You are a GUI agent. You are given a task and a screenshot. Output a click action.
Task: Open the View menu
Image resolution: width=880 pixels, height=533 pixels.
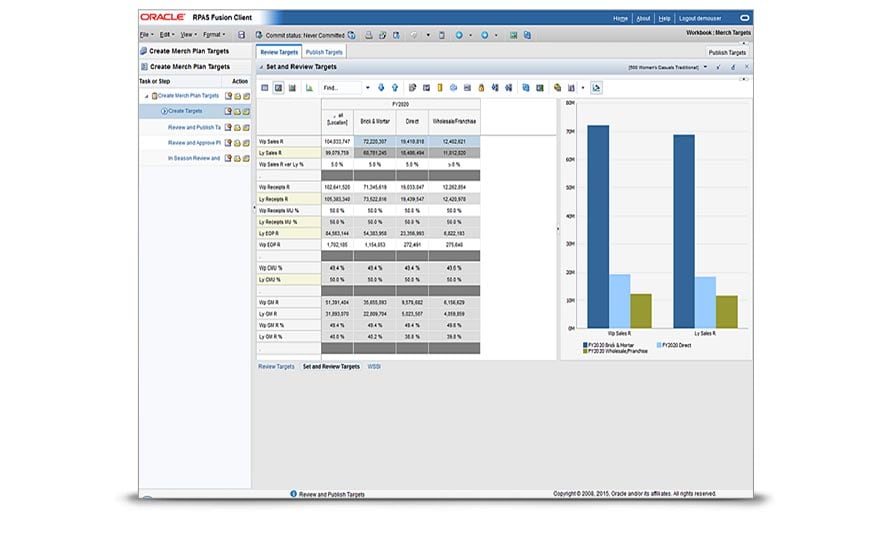[x=188, y=35]
